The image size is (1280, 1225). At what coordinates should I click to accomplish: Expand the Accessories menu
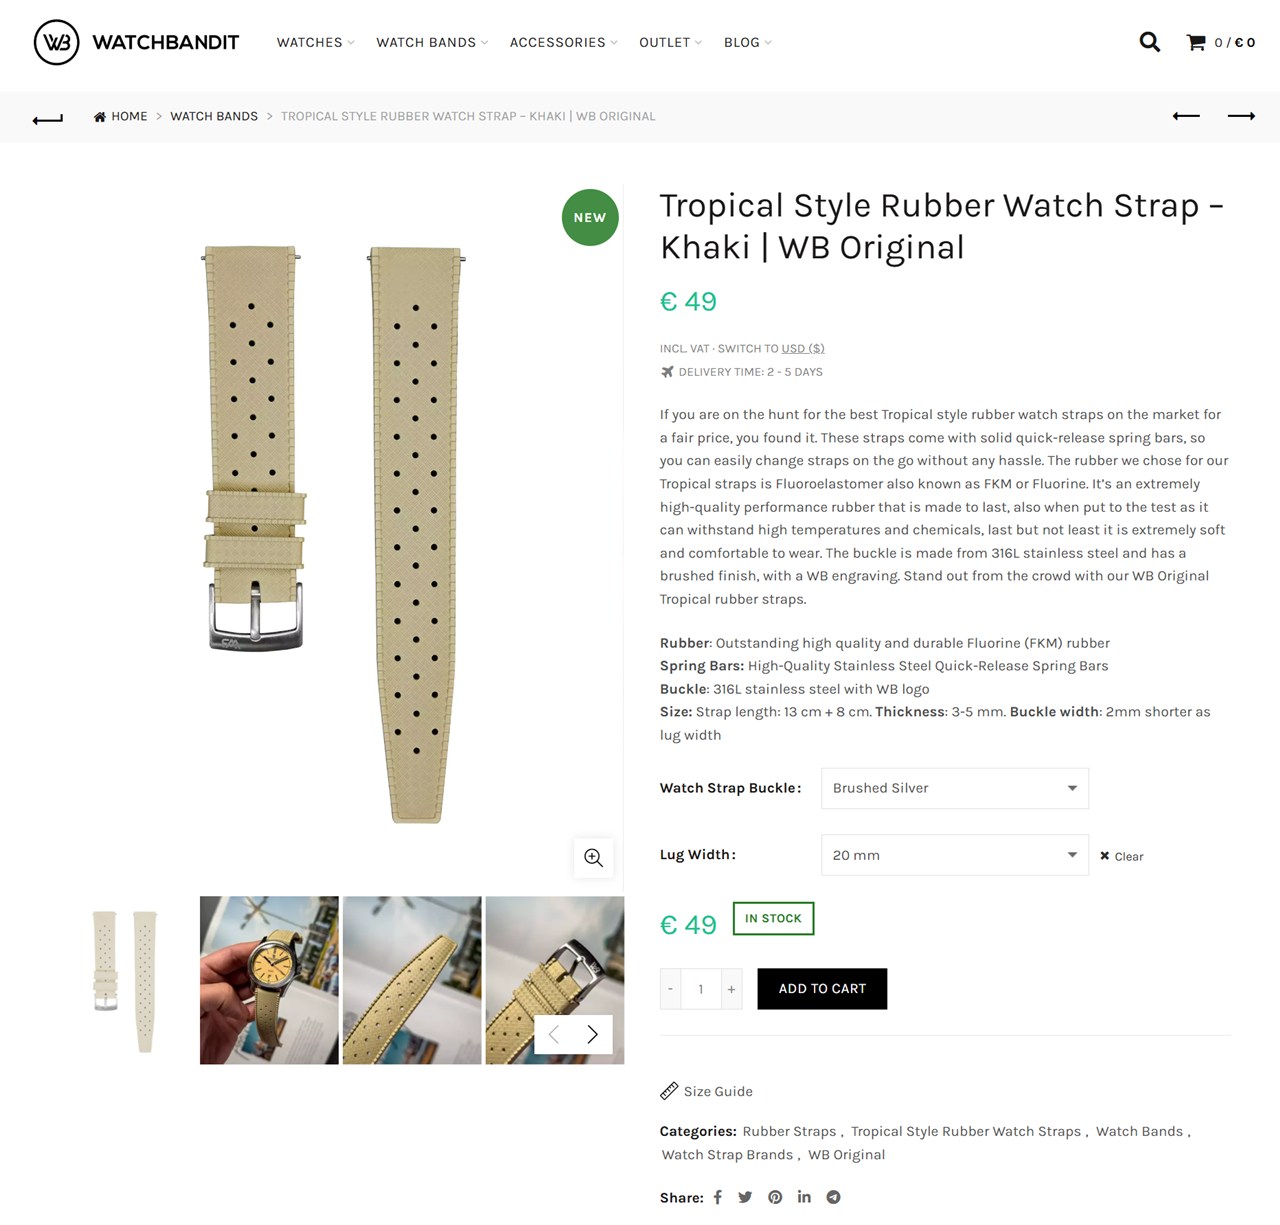563,42
